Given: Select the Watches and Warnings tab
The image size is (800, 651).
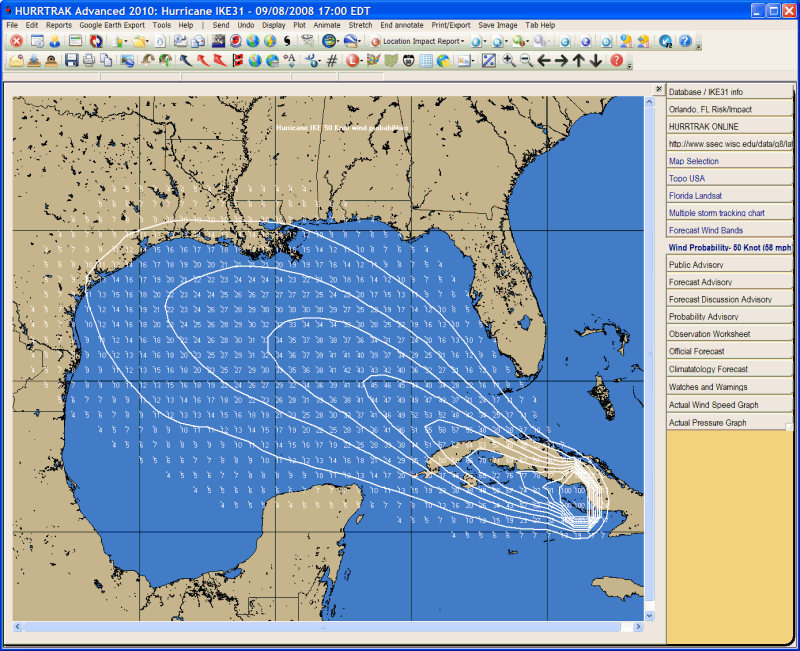Looking at the screenshot, I should pyautogui.click(x=730, y=387).
